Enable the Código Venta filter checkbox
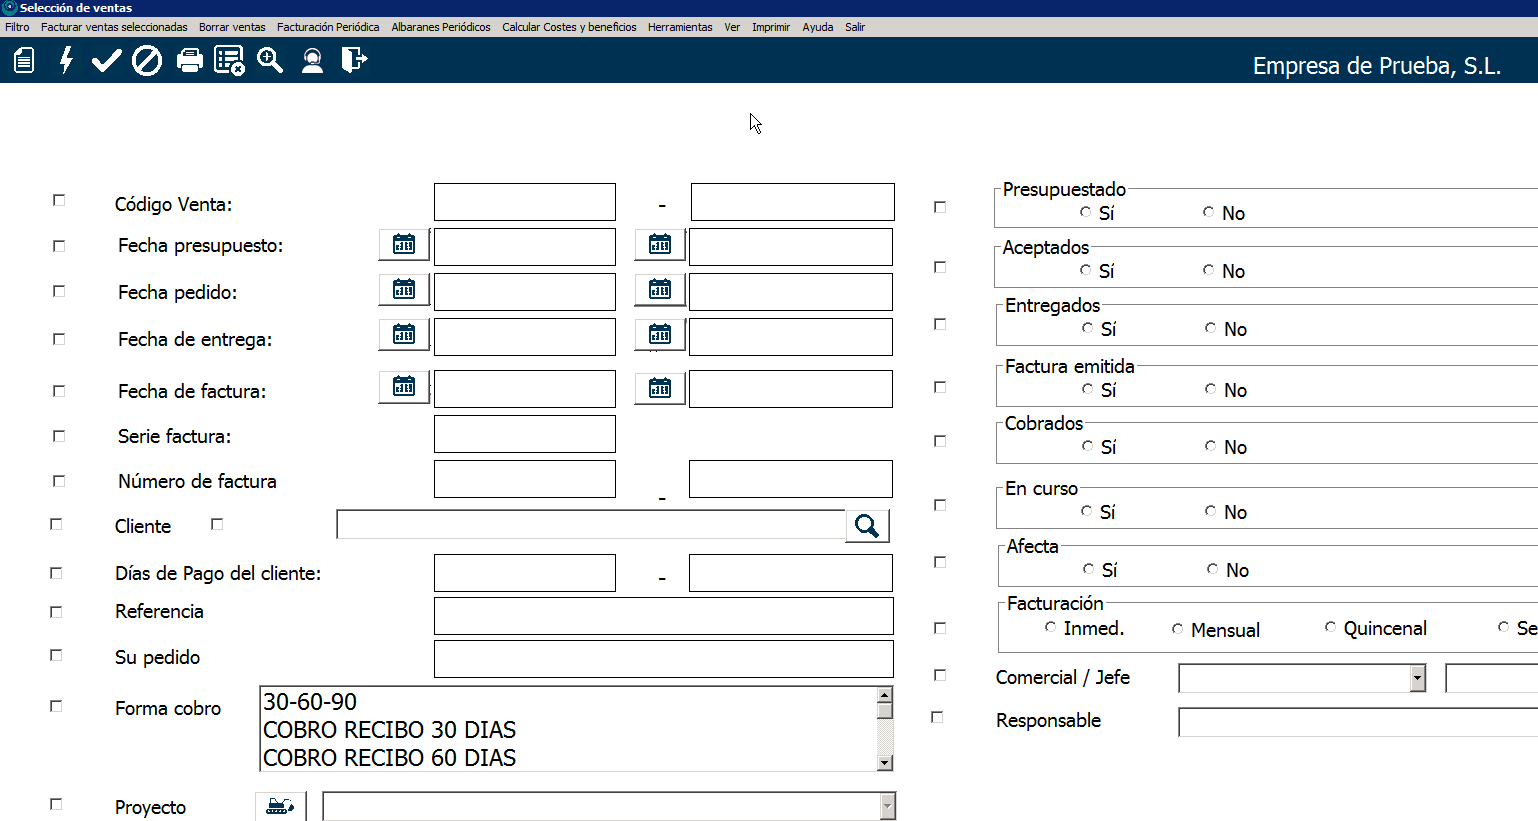 tap(59, 201)
